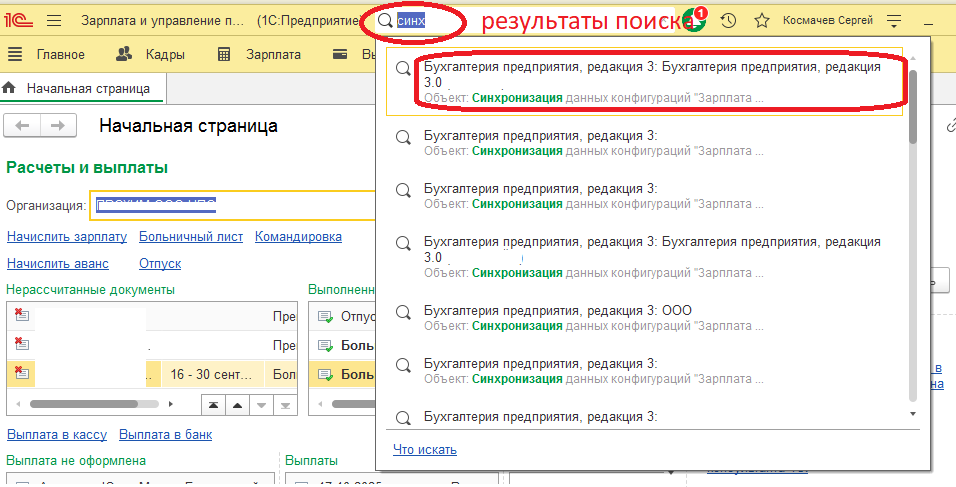Move to last row icon in the Нерассчитанные документы list

tap(285, 405)
